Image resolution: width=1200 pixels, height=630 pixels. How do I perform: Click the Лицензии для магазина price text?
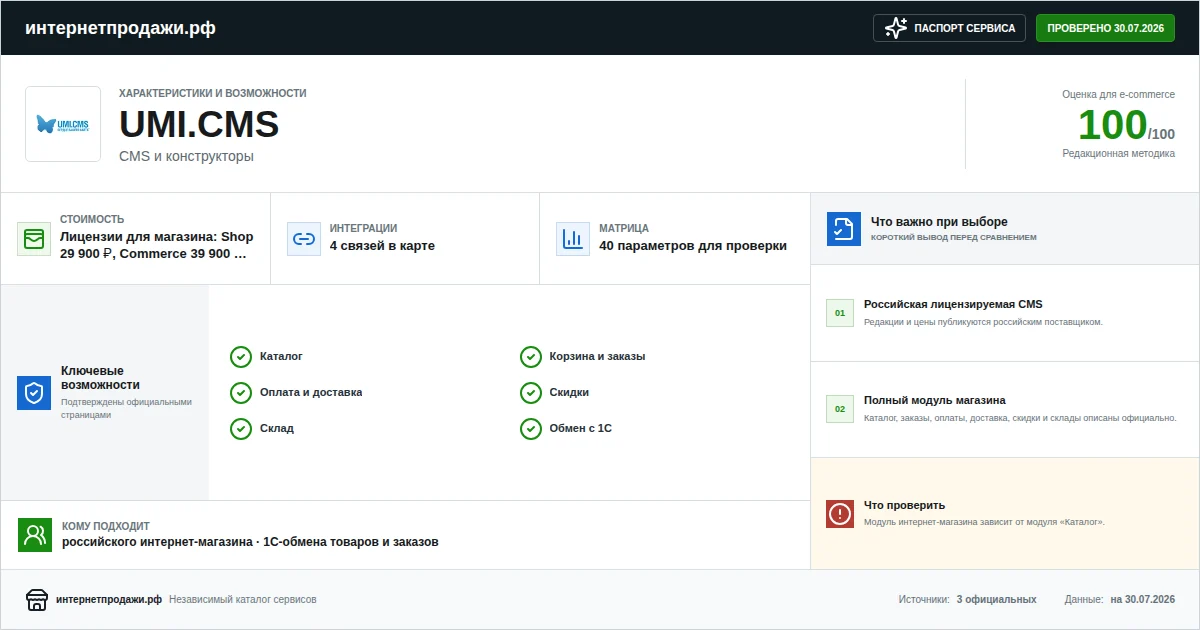157,245
